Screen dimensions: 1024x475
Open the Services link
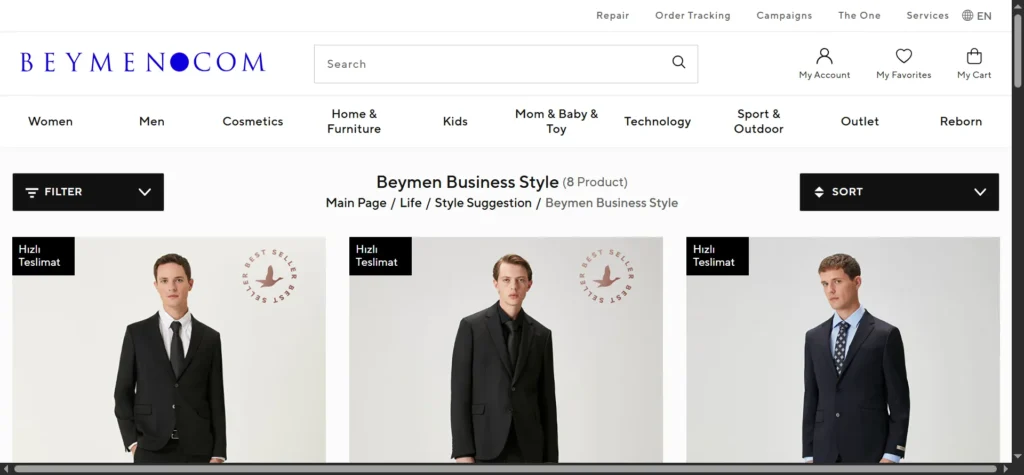tap(927, 16)
